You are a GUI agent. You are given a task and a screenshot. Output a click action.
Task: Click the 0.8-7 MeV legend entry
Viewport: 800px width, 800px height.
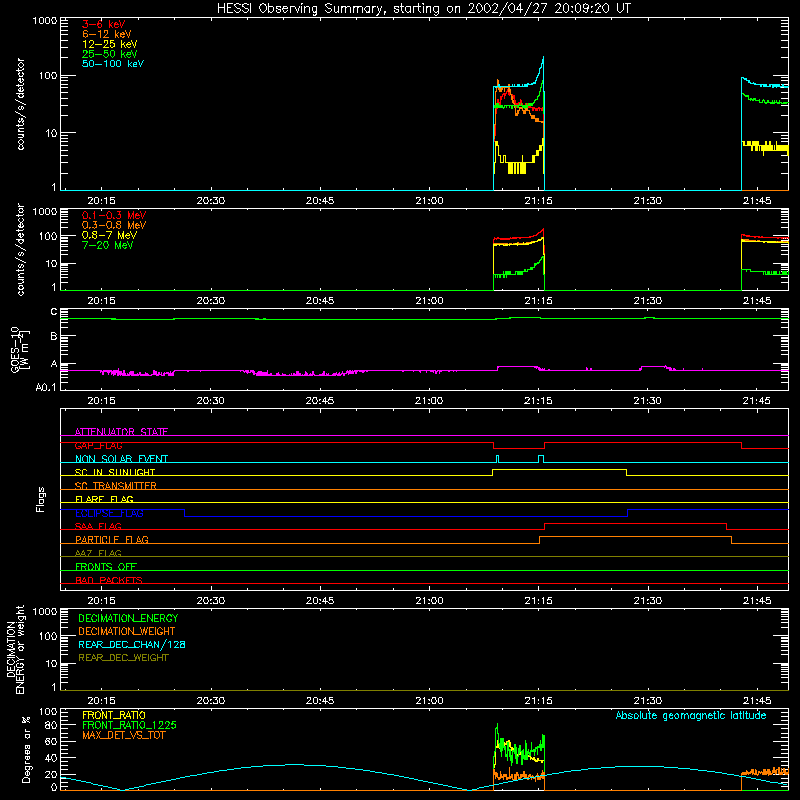(x=109, y=235)
